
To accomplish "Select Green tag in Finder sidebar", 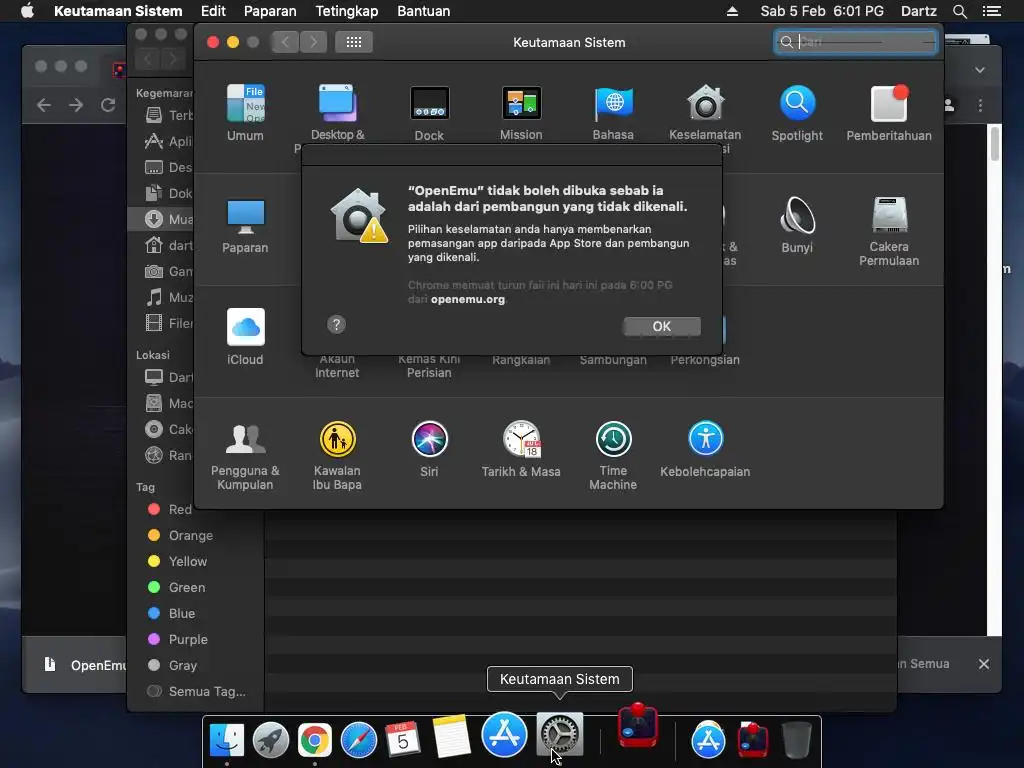I will 176,588.
